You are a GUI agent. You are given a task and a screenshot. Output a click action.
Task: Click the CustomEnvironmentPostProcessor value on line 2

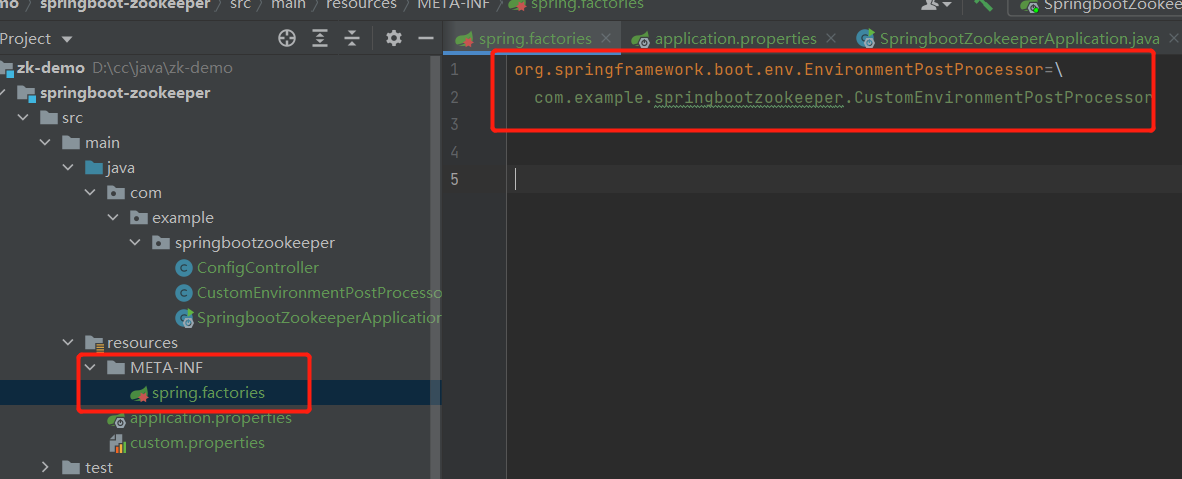coord(1003,97)
